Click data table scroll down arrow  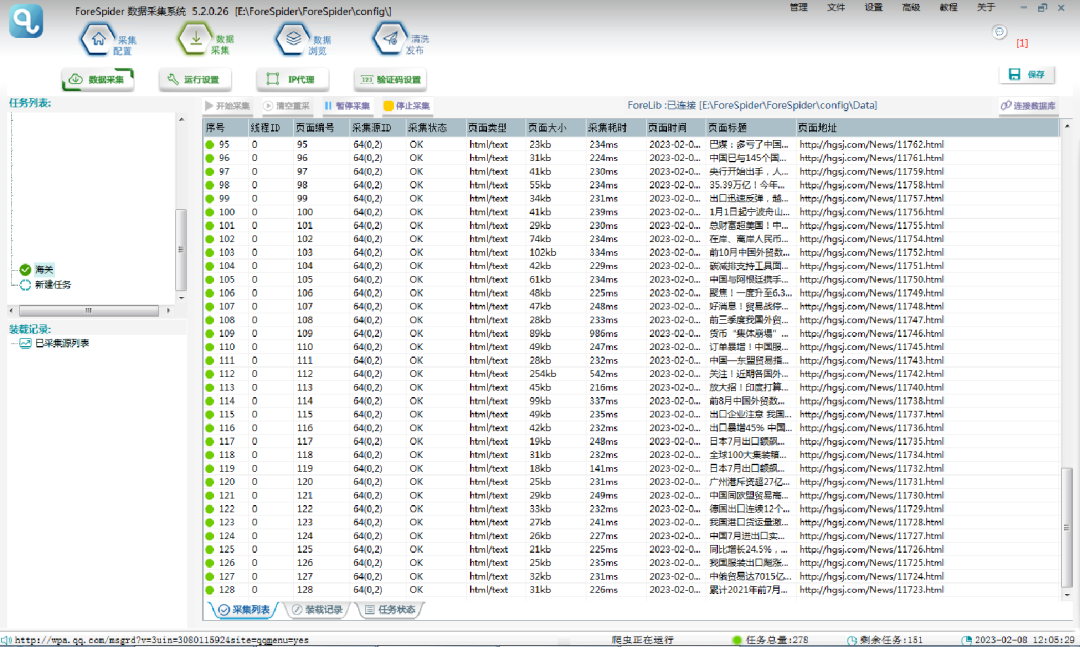point(1067,594)
